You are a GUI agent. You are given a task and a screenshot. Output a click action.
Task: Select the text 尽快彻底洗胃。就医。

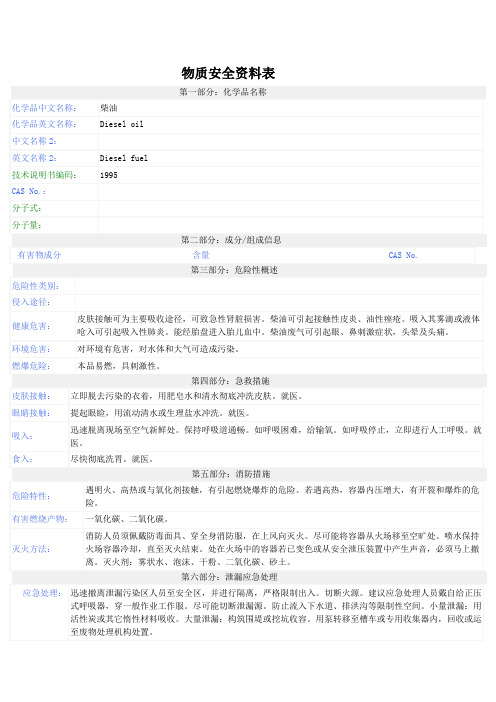[x=111, y=459]
